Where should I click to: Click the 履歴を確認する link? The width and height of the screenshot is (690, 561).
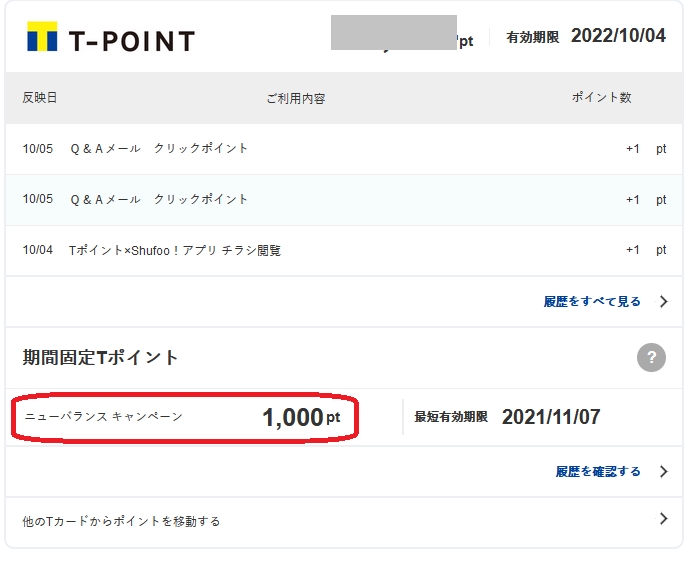click(598, 471)
